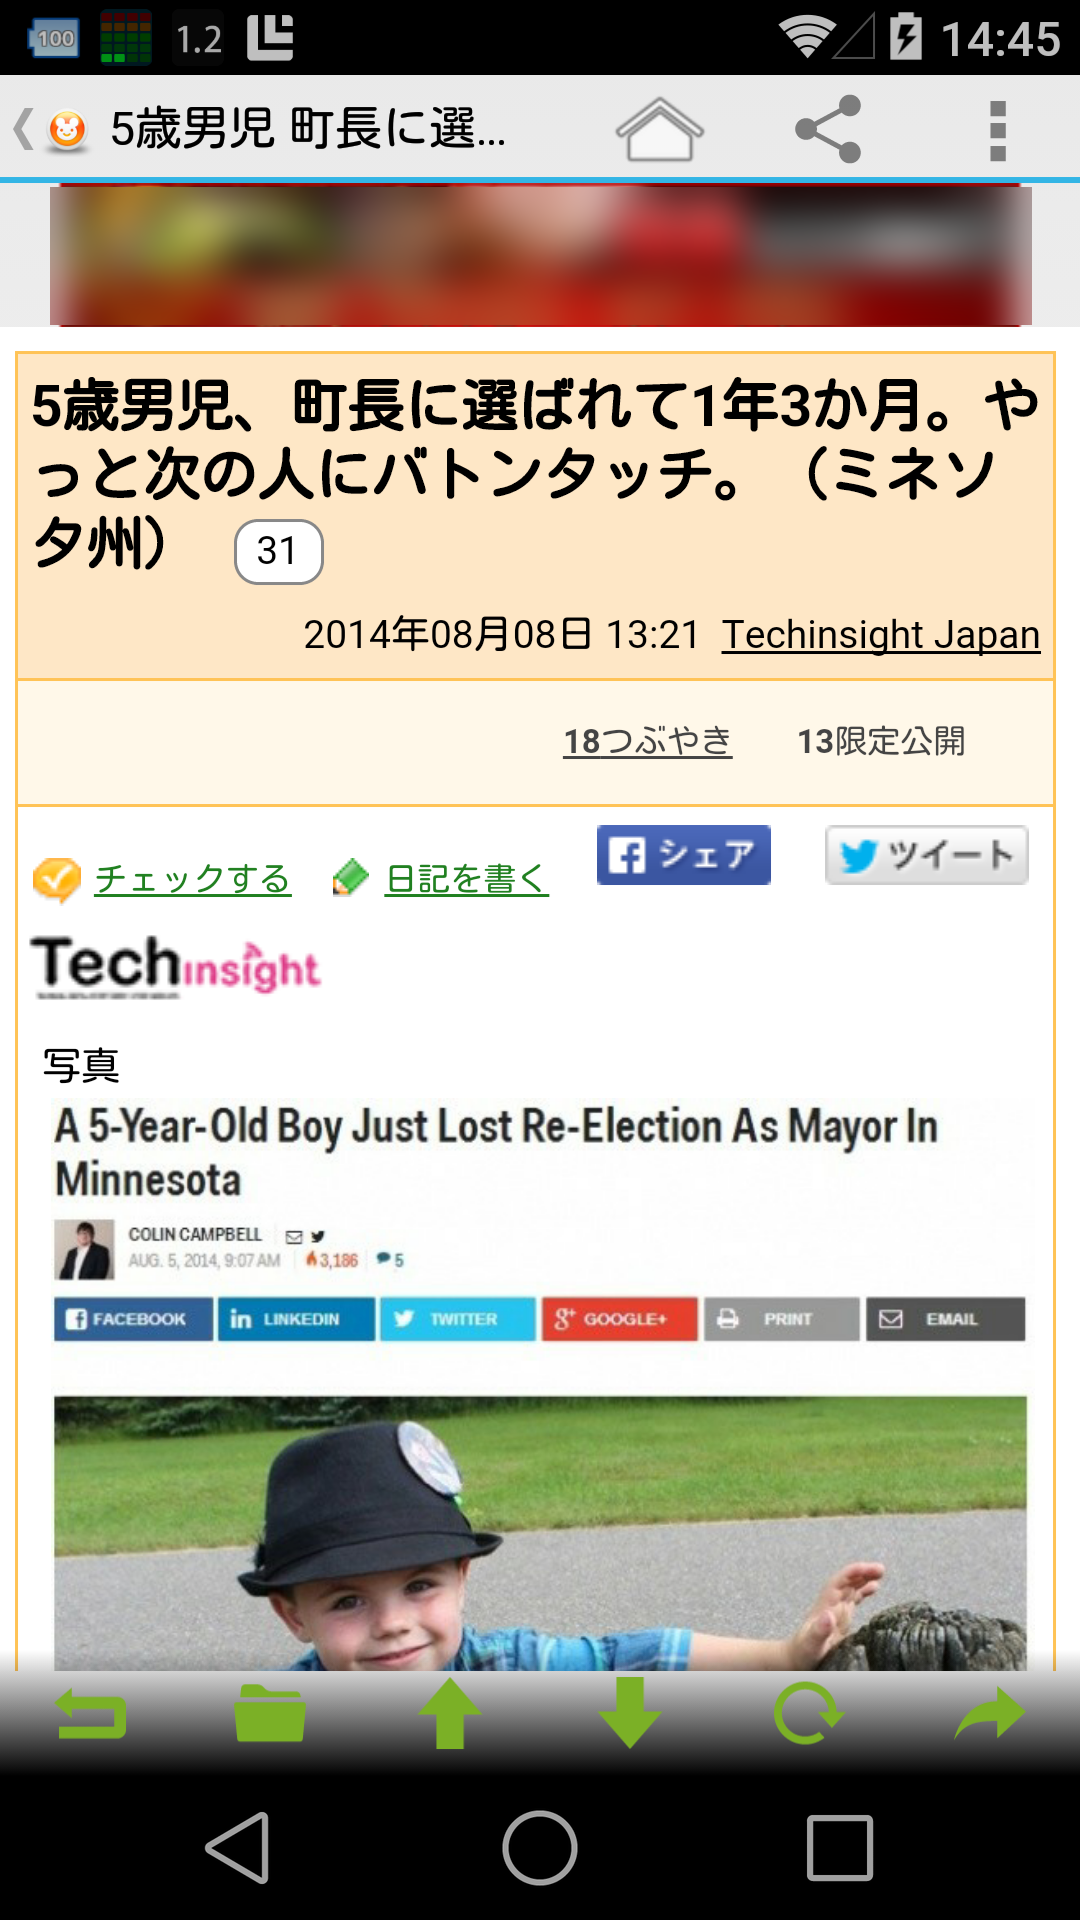Click the Facebook シェア button
The image size is (1080, 1920).
click(684, 855)
